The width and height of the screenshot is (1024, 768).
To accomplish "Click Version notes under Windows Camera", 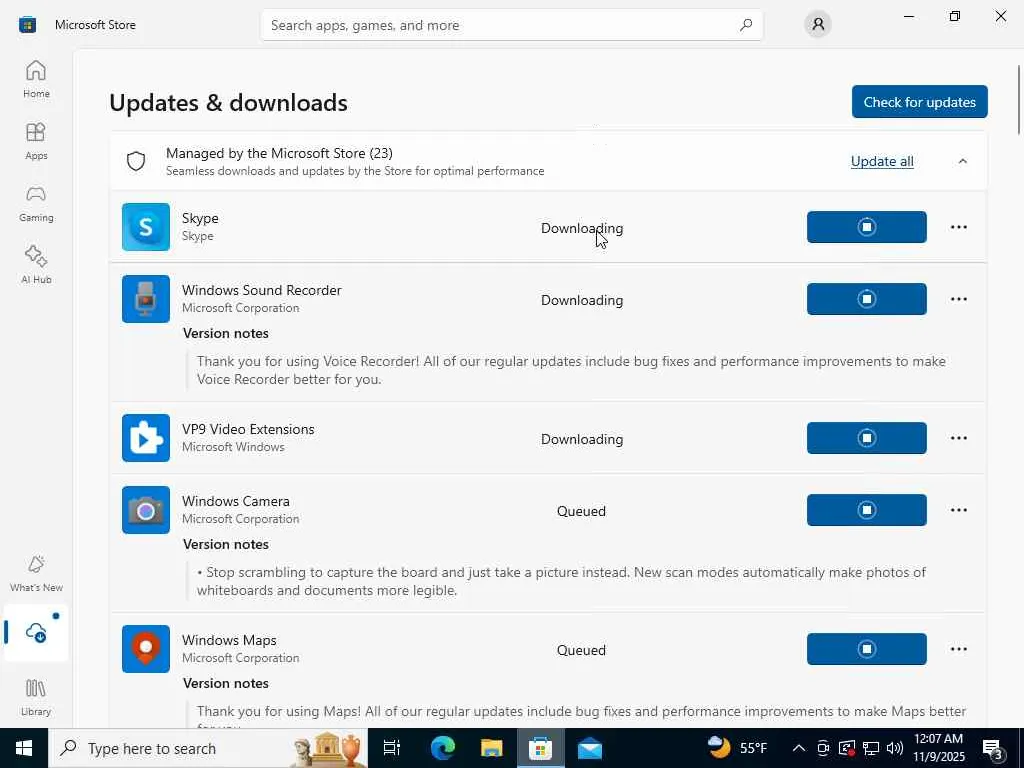I will (x=226, y=544).
